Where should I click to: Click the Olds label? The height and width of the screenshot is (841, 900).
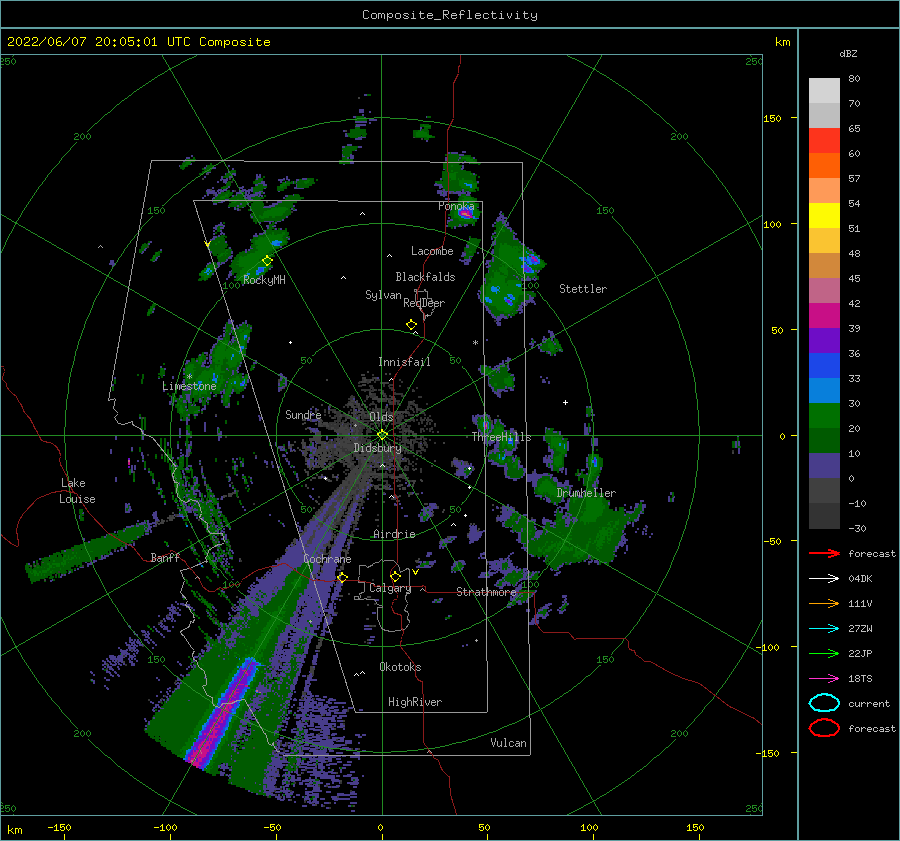pyautogui.click(x=381, y=417)
